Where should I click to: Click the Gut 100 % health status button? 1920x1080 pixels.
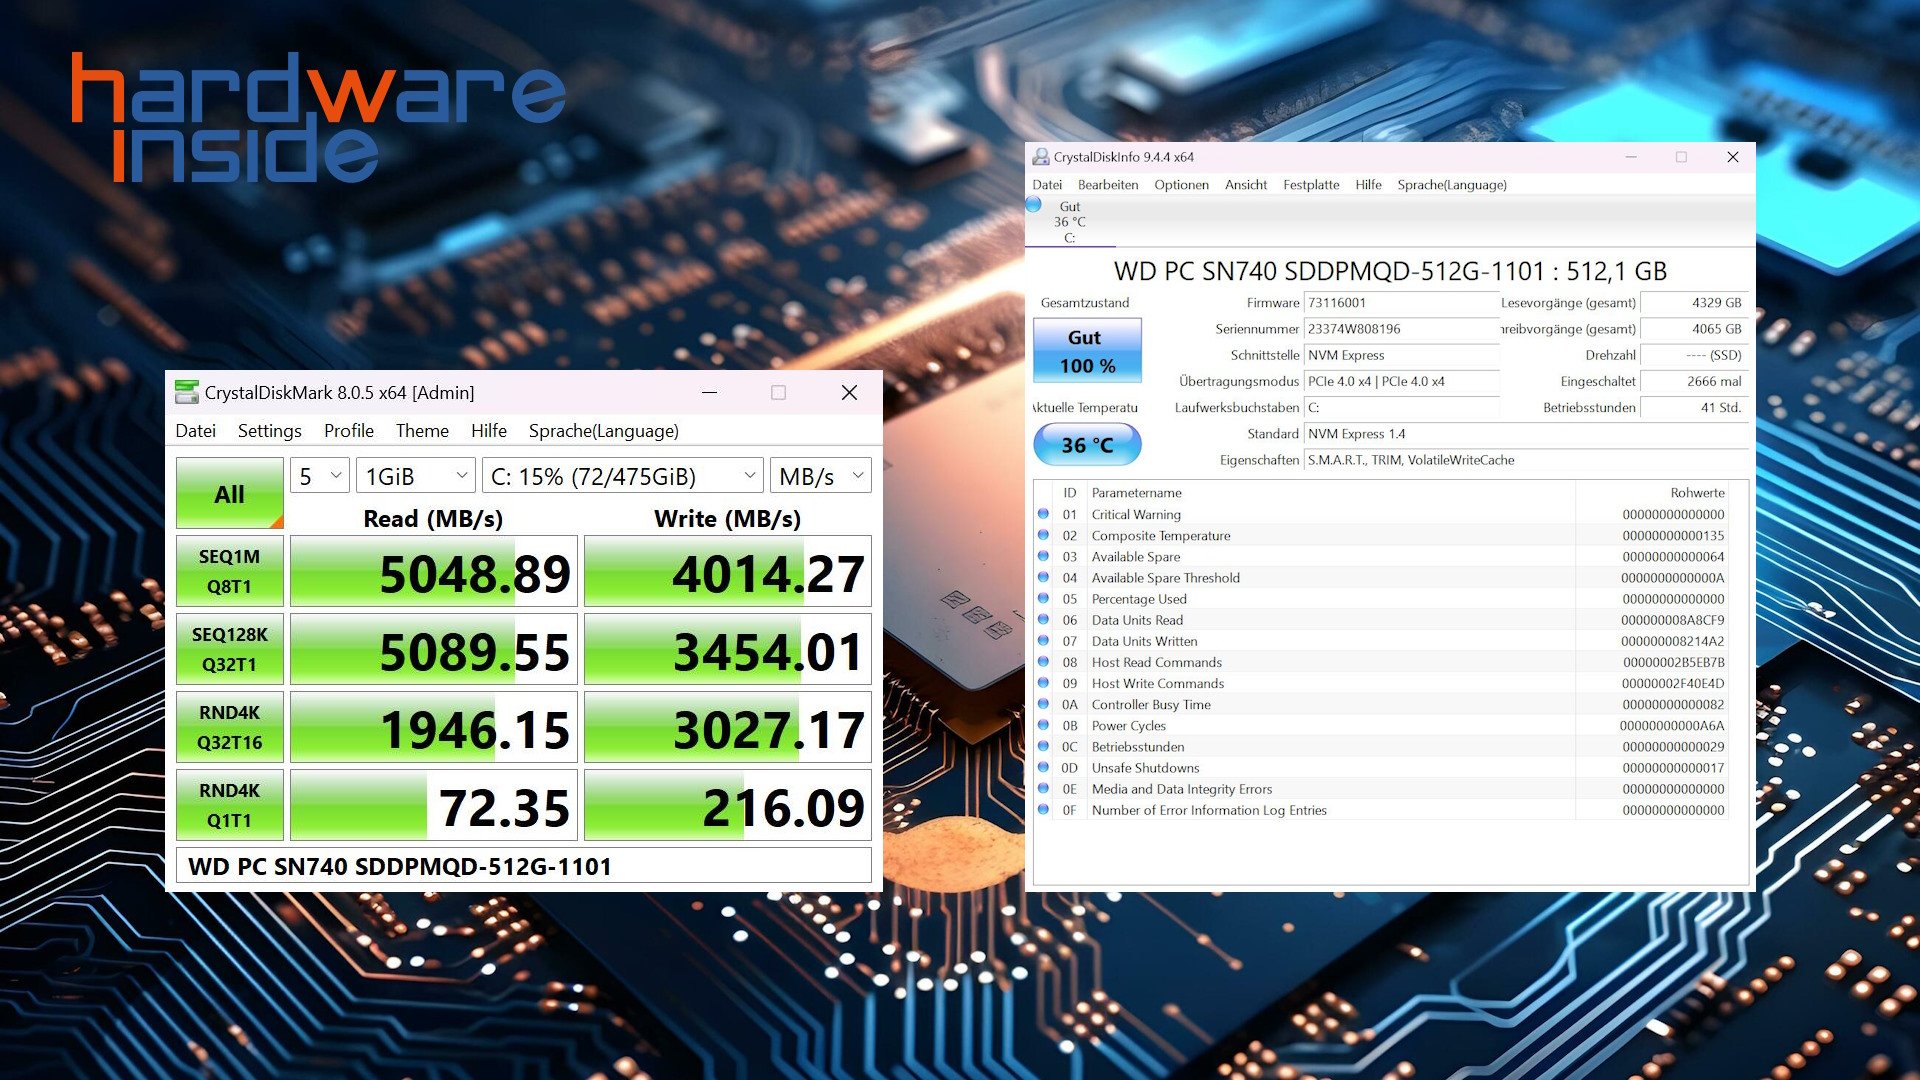[x=1086, y=351]
